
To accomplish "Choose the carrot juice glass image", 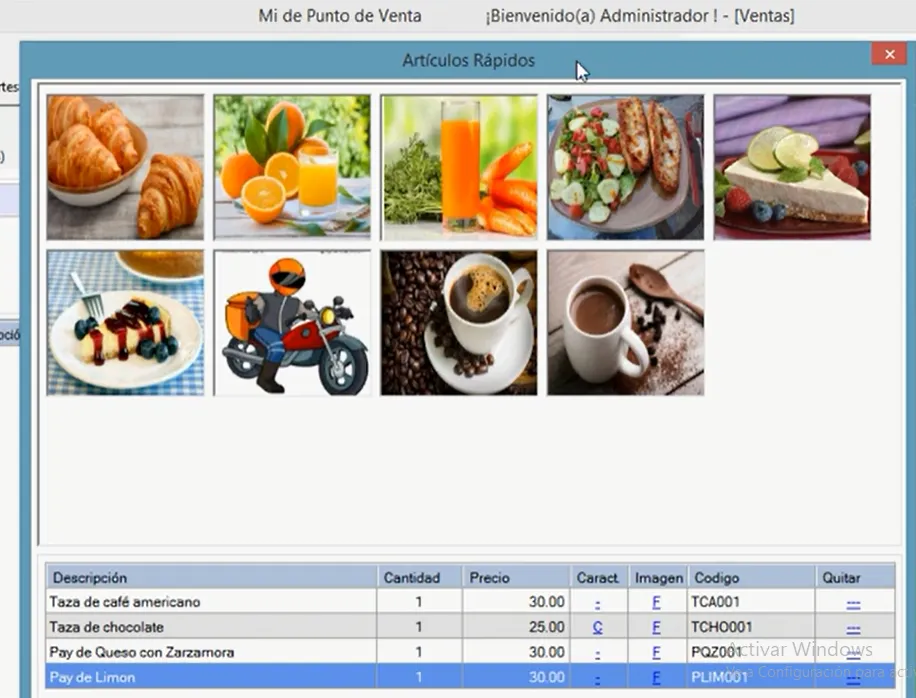I will point(459,167).
